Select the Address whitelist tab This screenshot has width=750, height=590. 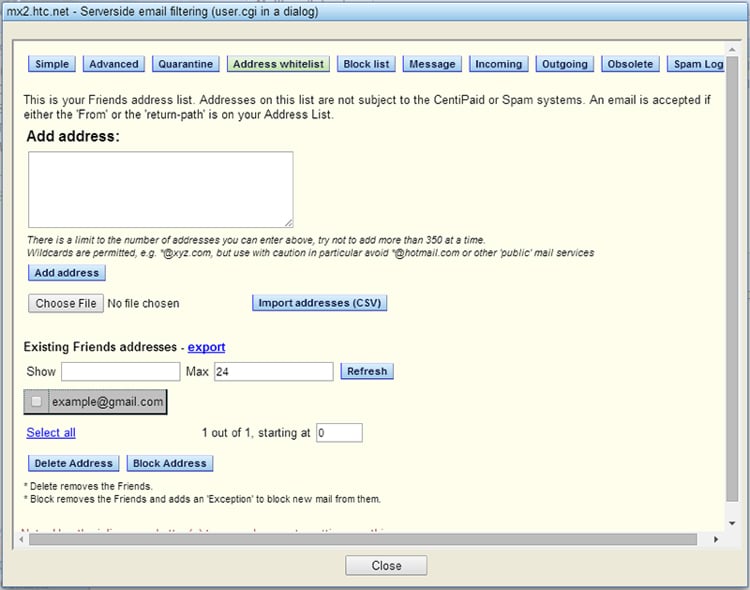(278, 64)
